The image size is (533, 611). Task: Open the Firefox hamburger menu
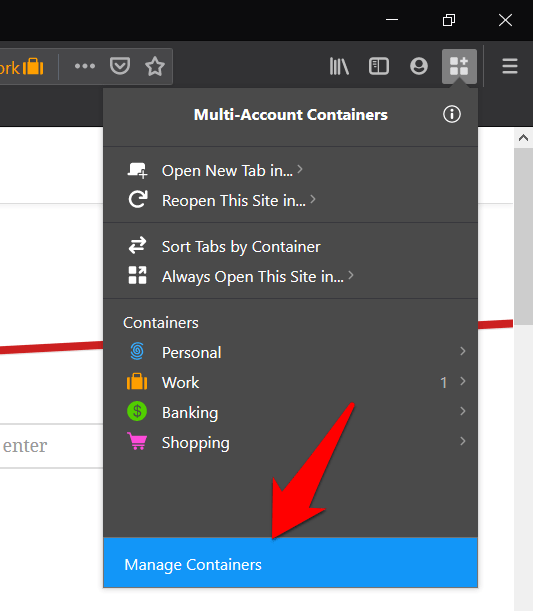510,66
